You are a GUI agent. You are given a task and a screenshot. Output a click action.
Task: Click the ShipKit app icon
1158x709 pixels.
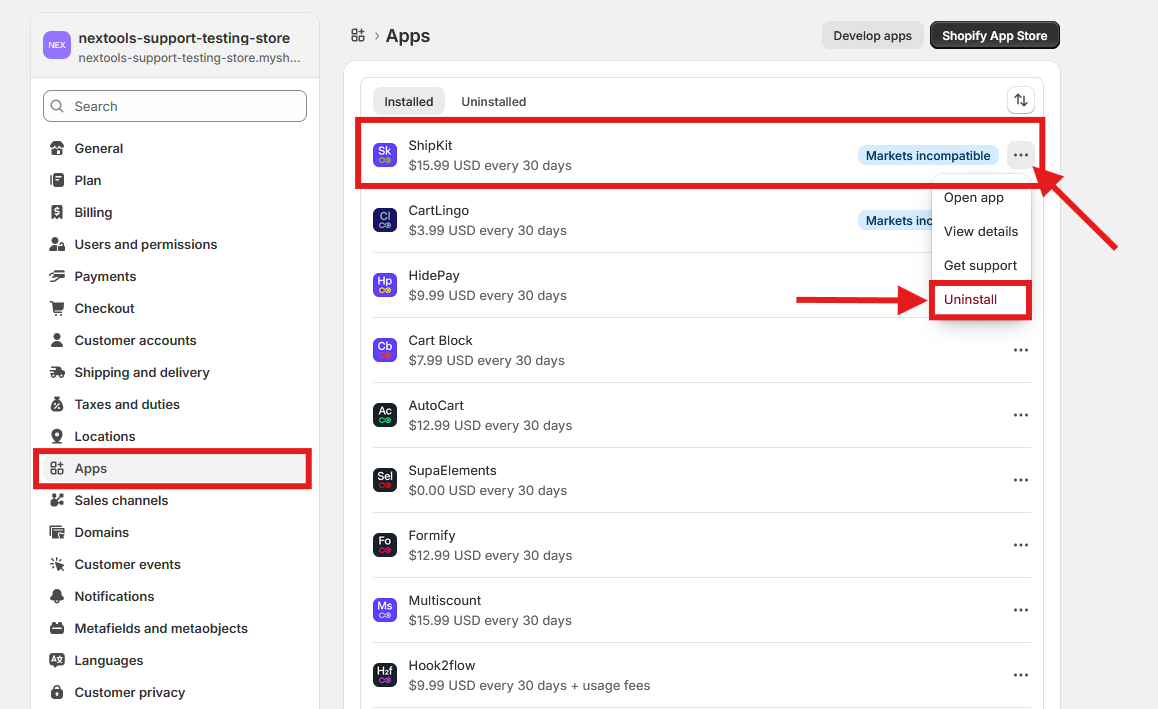(385, 155)
